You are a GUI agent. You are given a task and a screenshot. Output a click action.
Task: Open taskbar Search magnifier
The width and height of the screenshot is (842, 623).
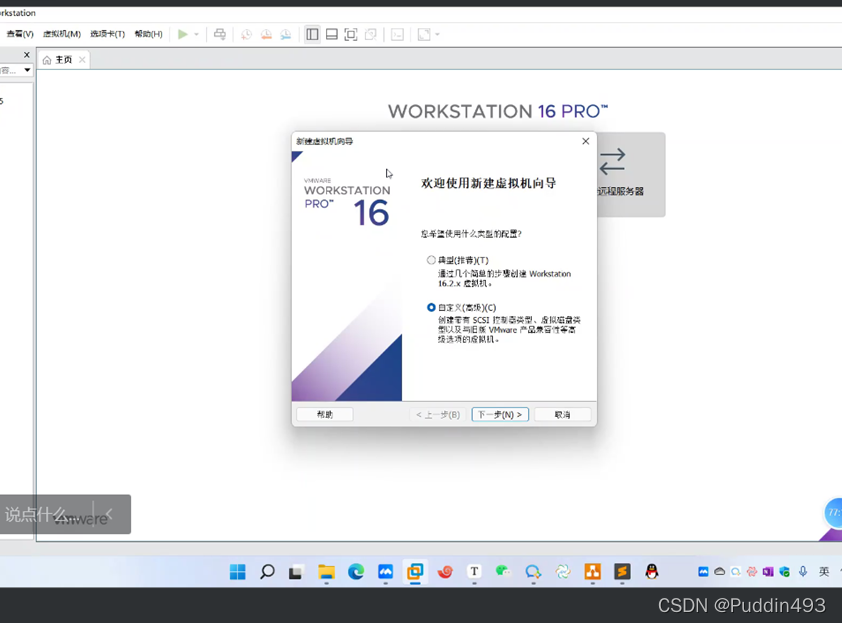pyautogui.click(x=267, y=572)
